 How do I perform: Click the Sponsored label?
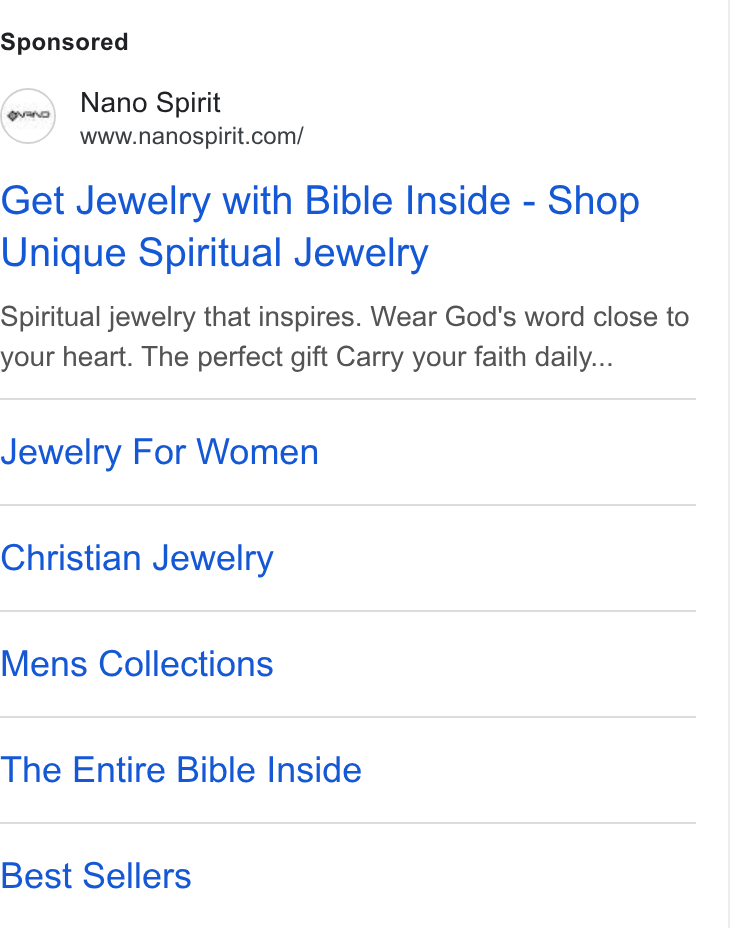point(64,42)
